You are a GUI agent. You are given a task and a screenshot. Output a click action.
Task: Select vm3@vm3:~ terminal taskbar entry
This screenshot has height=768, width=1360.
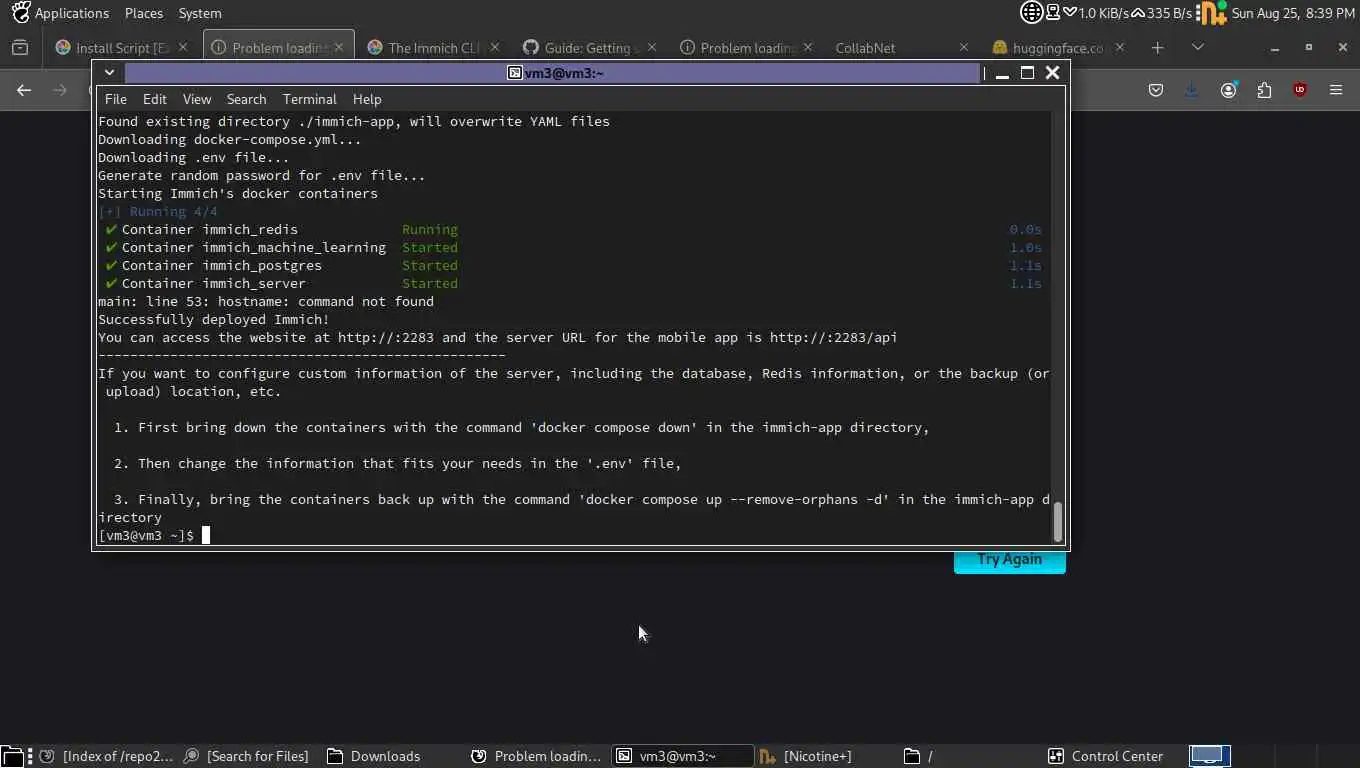681,756
